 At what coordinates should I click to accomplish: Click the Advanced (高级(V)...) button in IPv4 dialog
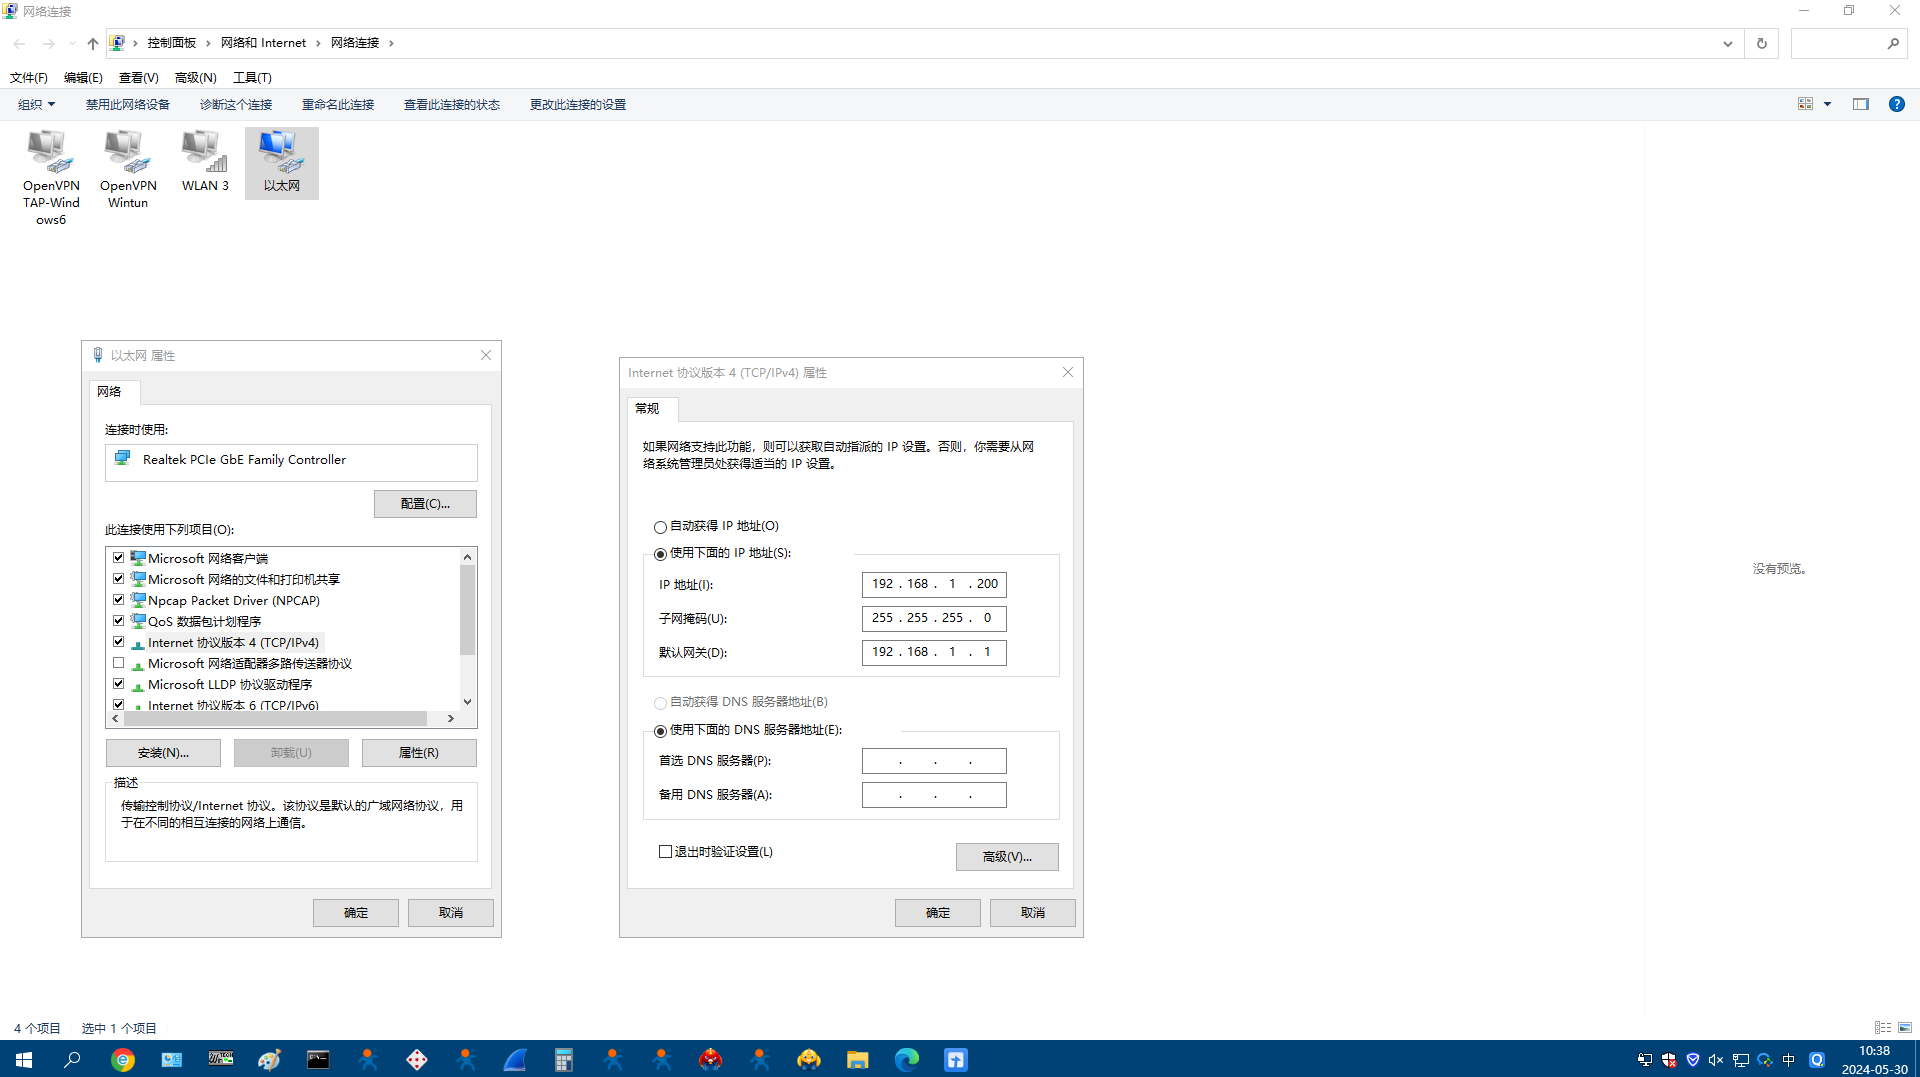pyautogui.click(x=1006, y=857)
